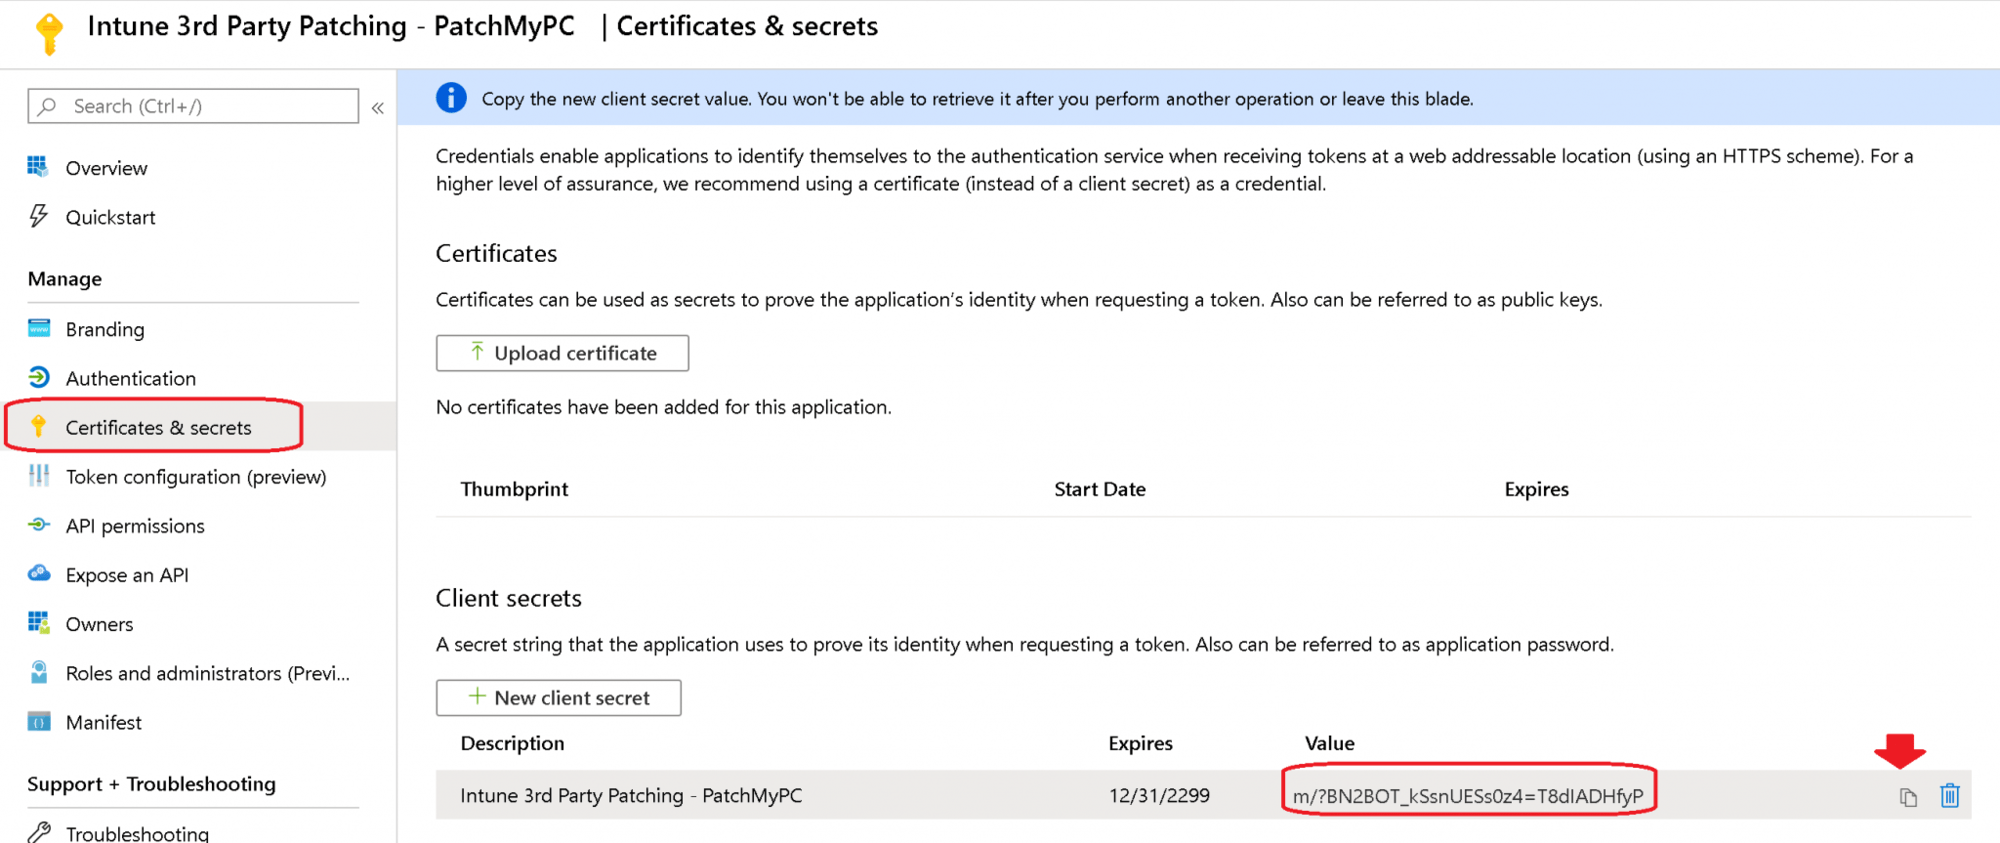
Task: Click the client secrets Expires column header
Action: point(1140,743)
